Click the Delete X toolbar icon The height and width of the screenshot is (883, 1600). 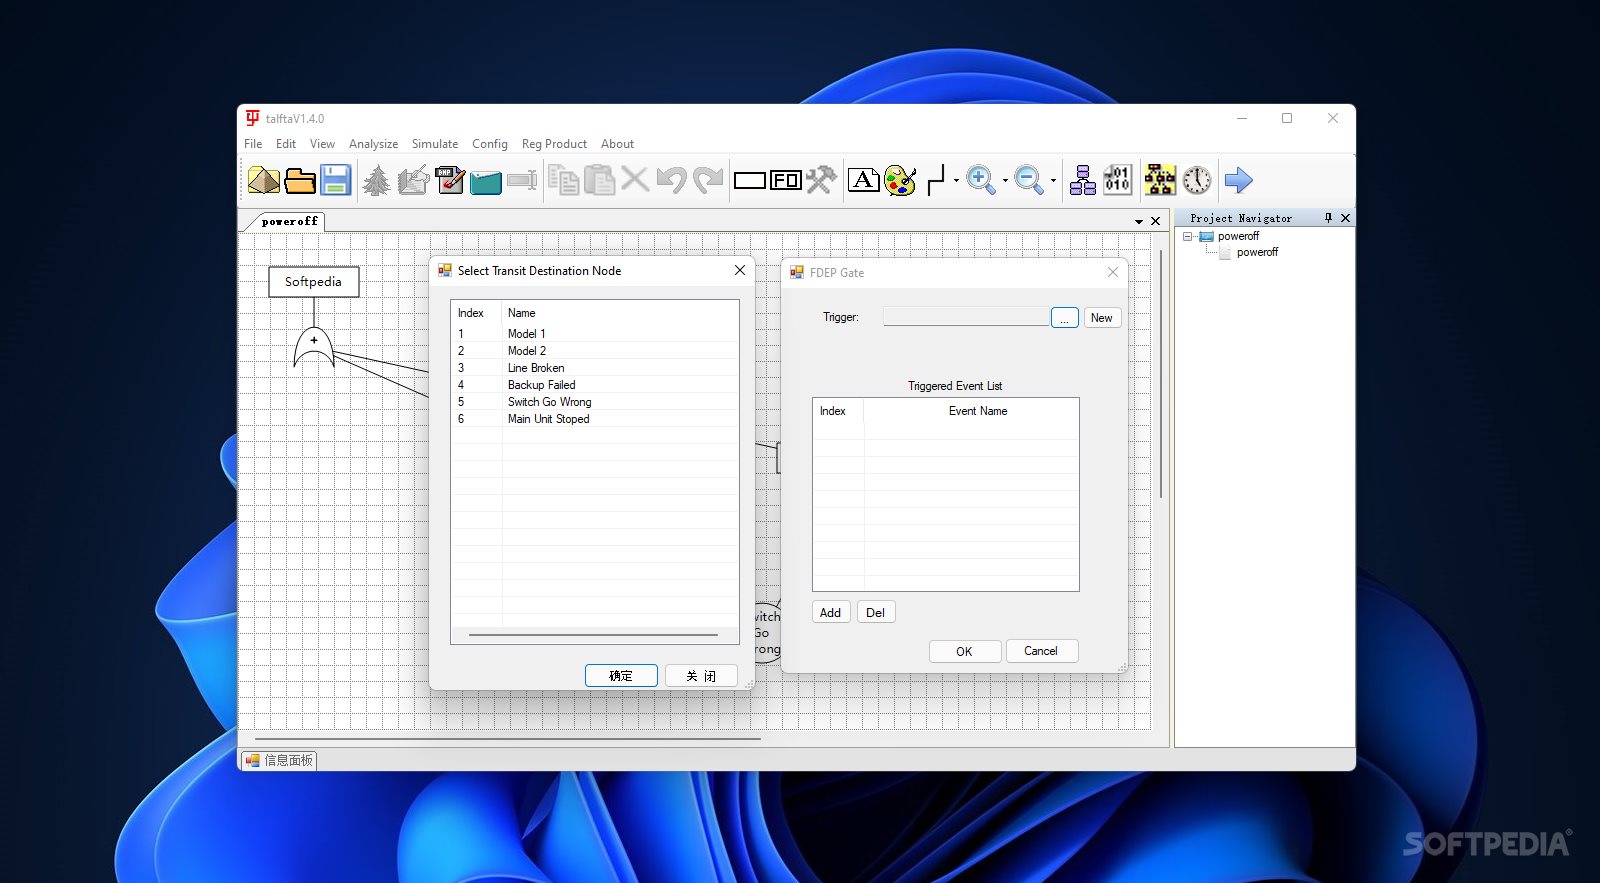coord(635,179)
